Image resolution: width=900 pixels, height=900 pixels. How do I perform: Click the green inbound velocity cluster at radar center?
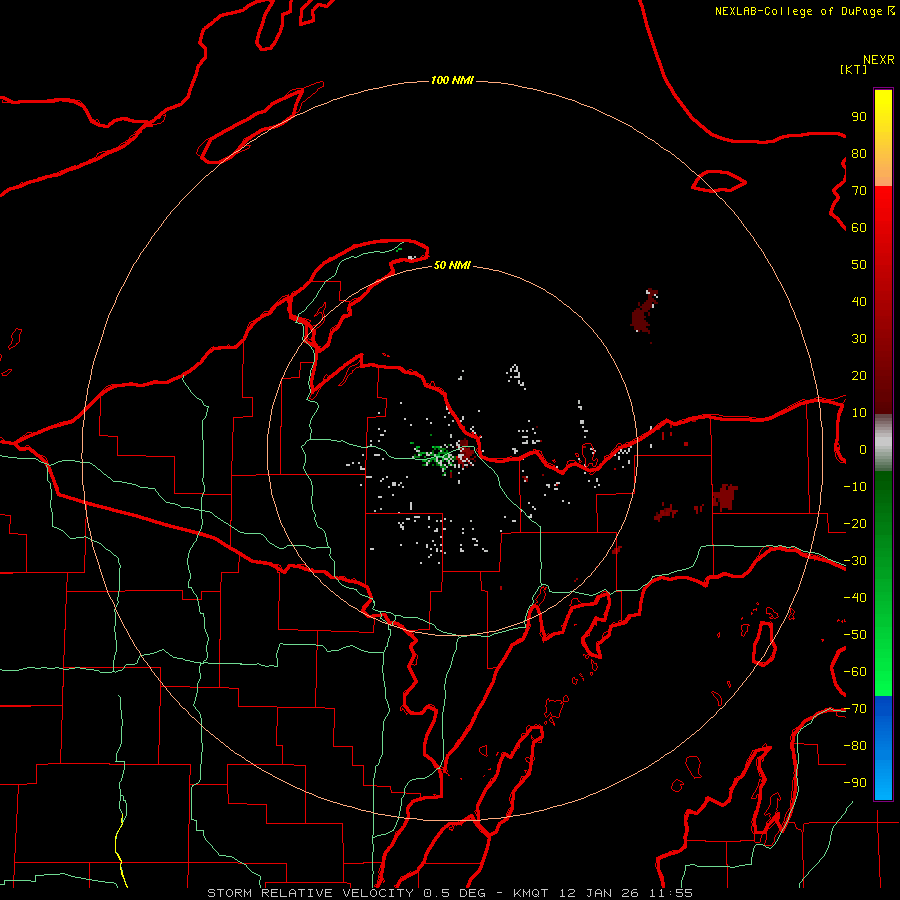tap(437, 456)
